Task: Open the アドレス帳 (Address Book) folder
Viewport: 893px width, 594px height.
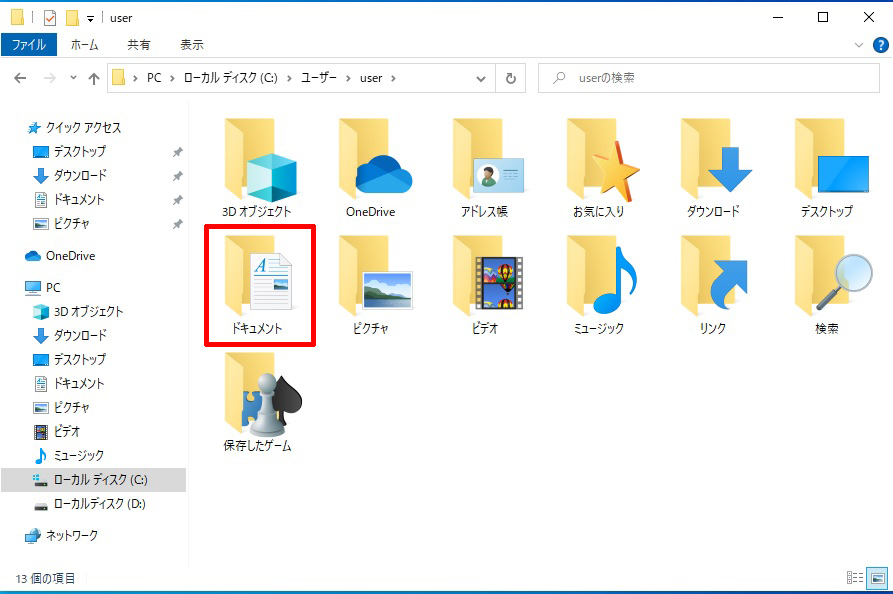Action: pos(491,165)
